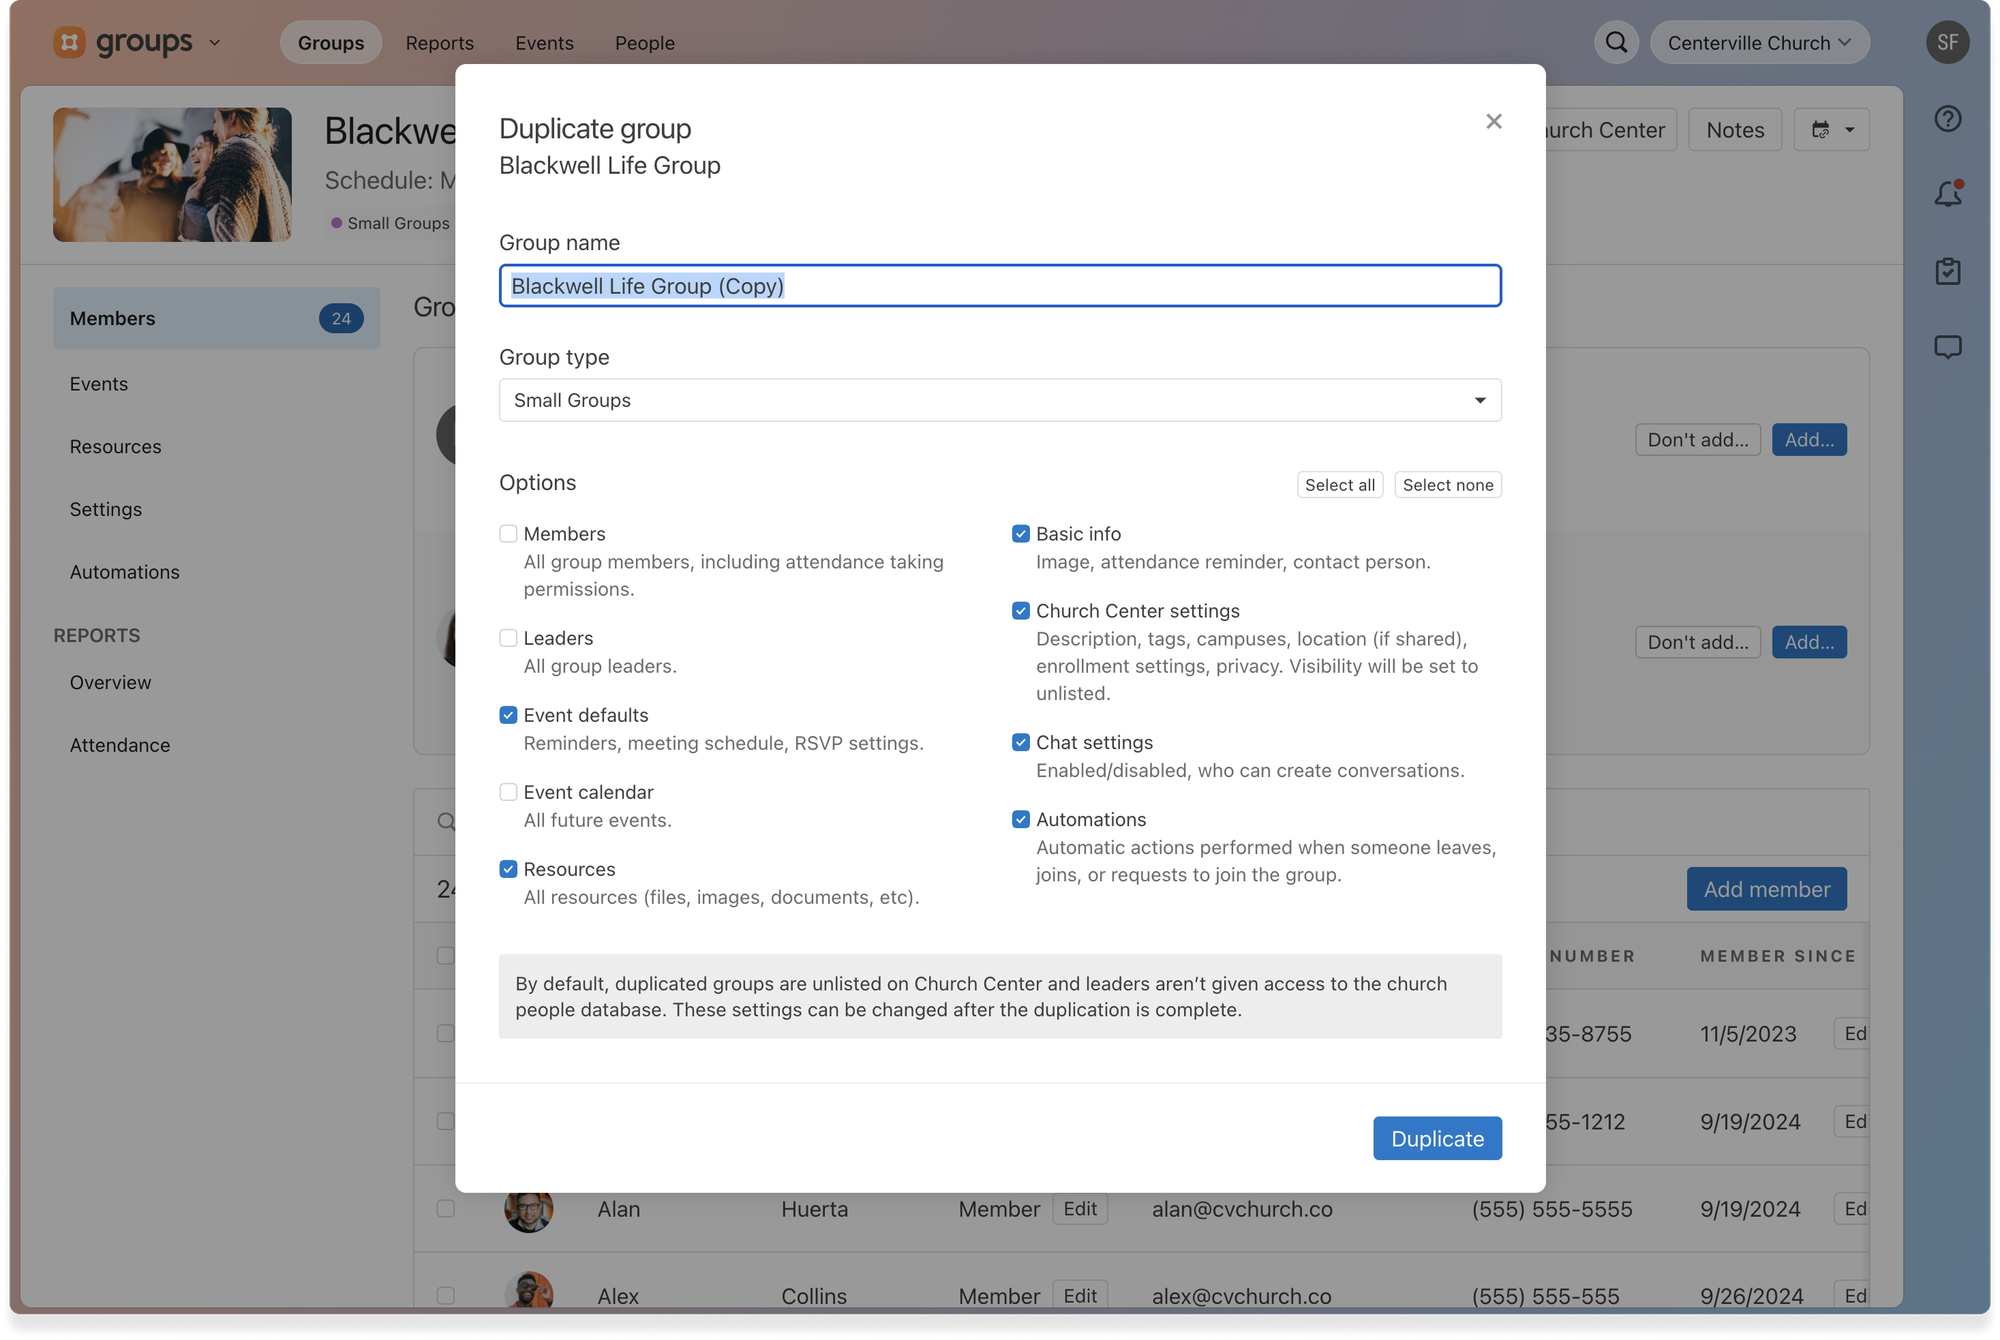Disable the Event defaults checkbox
The width and height of the screenshot is (2000, 1340).
(508, 714)
